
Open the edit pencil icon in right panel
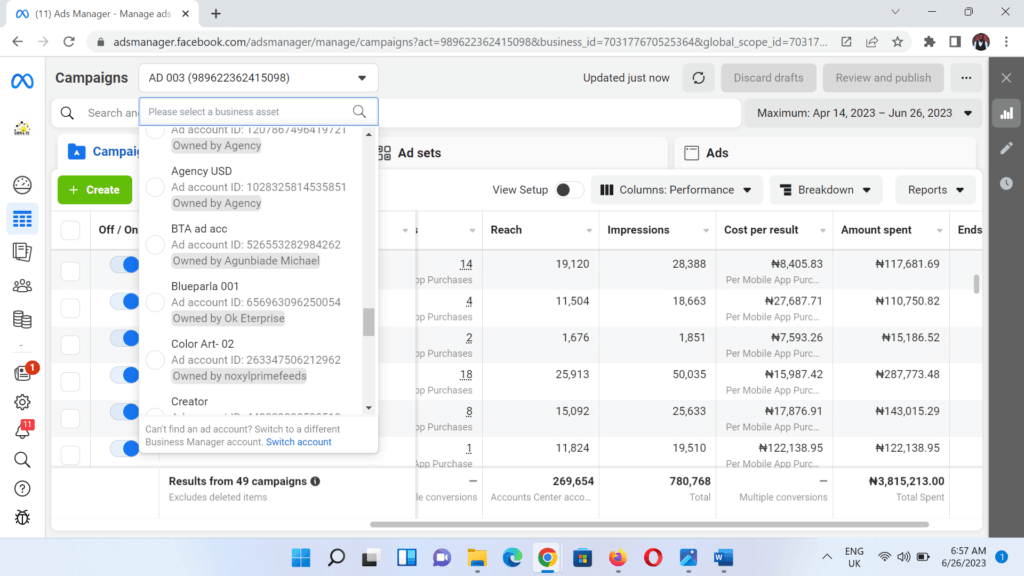(1006, 148)
